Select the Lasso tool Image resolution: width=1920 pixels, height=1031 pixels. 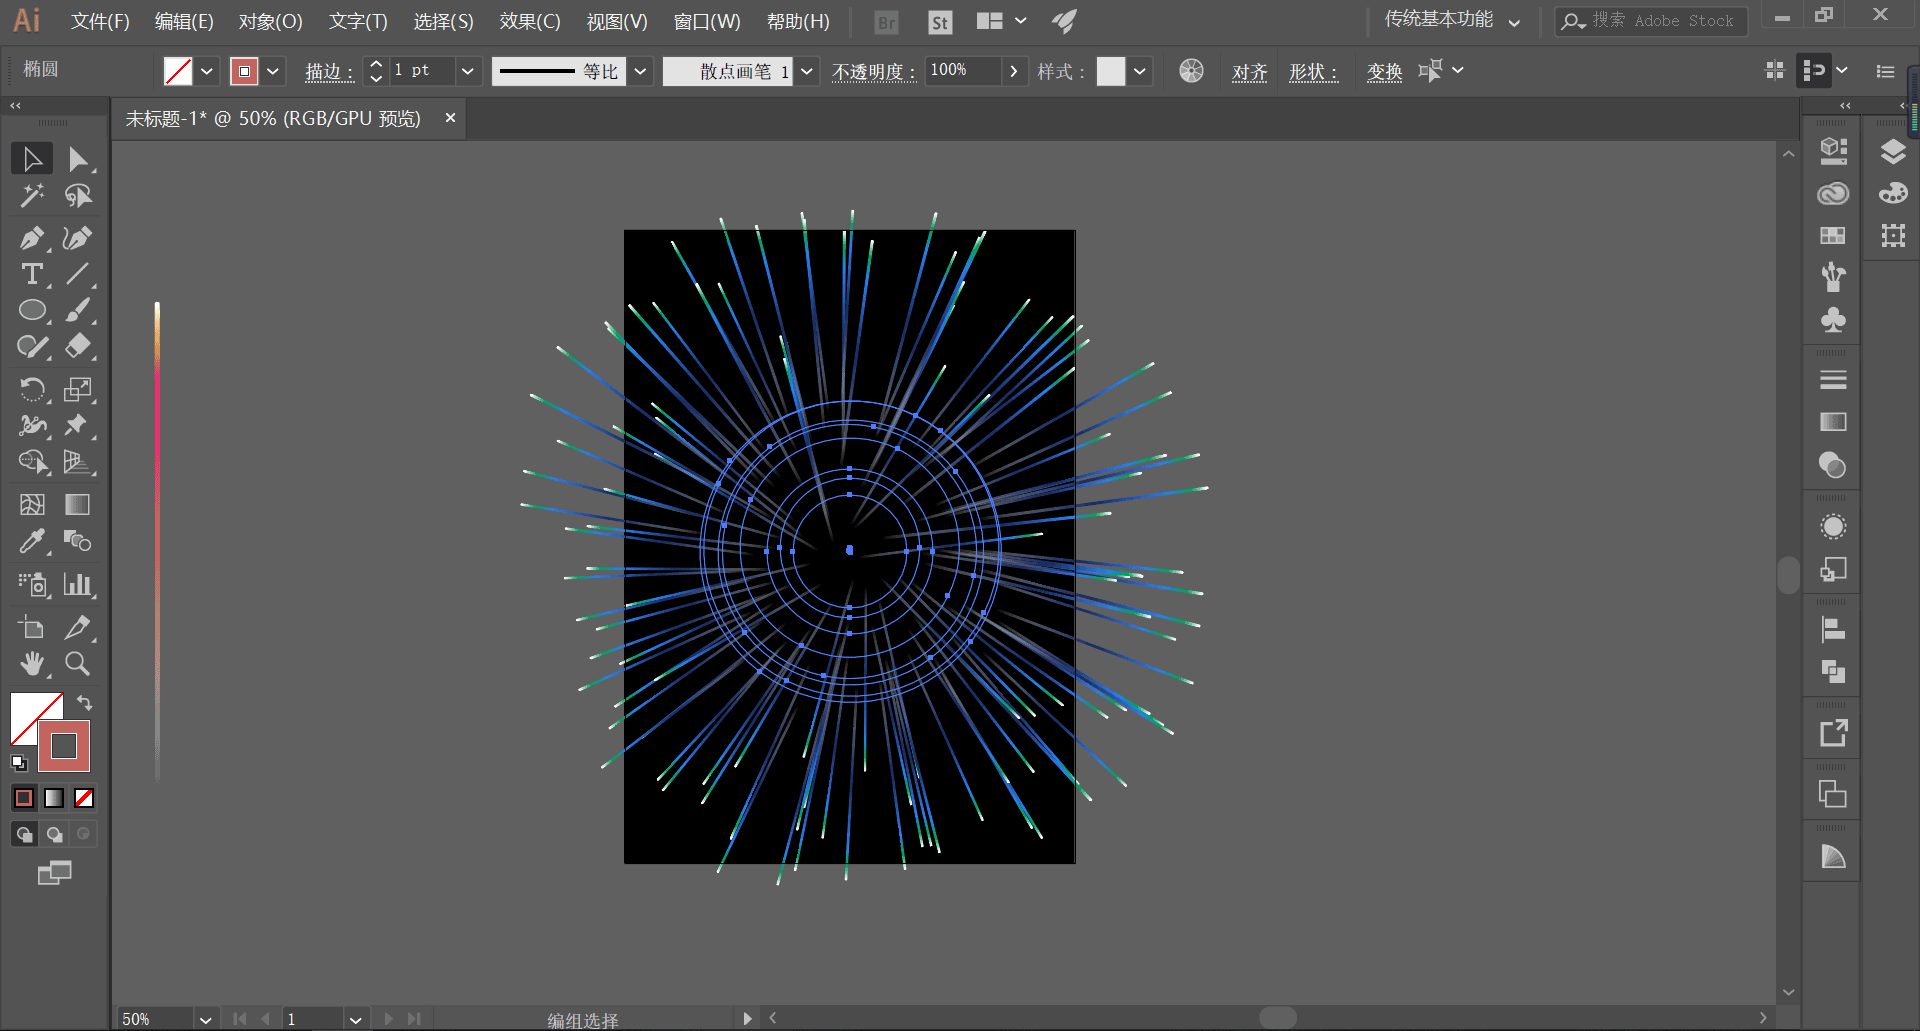pyautogui.click(x=77, y=196)
